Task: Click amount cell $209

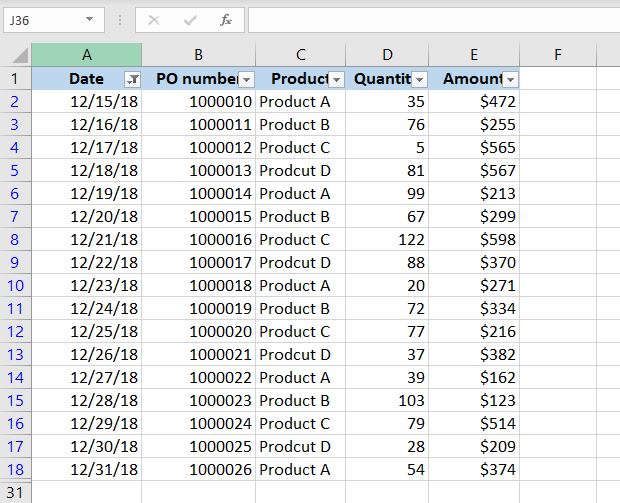Action: pos(474,446)
